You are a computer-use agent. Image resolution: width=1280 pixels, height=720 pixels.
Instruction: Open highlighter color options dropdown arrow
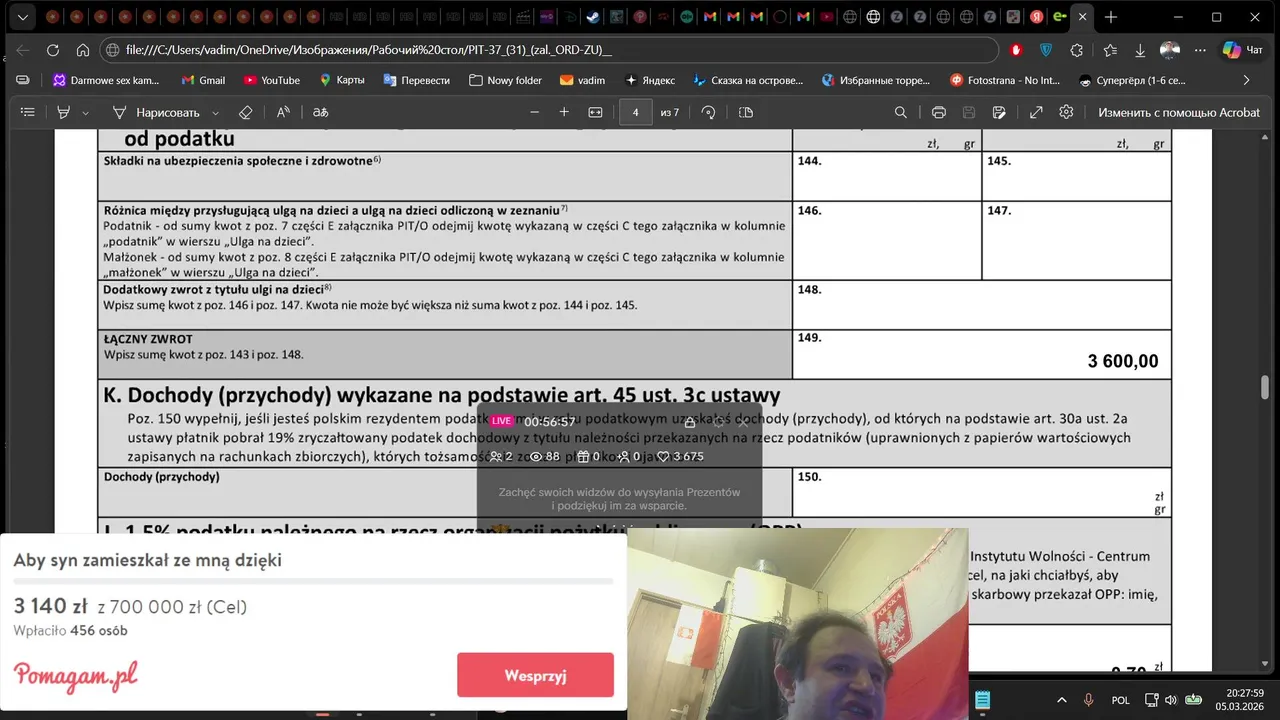pyautogui.click(x=85, y=113)
